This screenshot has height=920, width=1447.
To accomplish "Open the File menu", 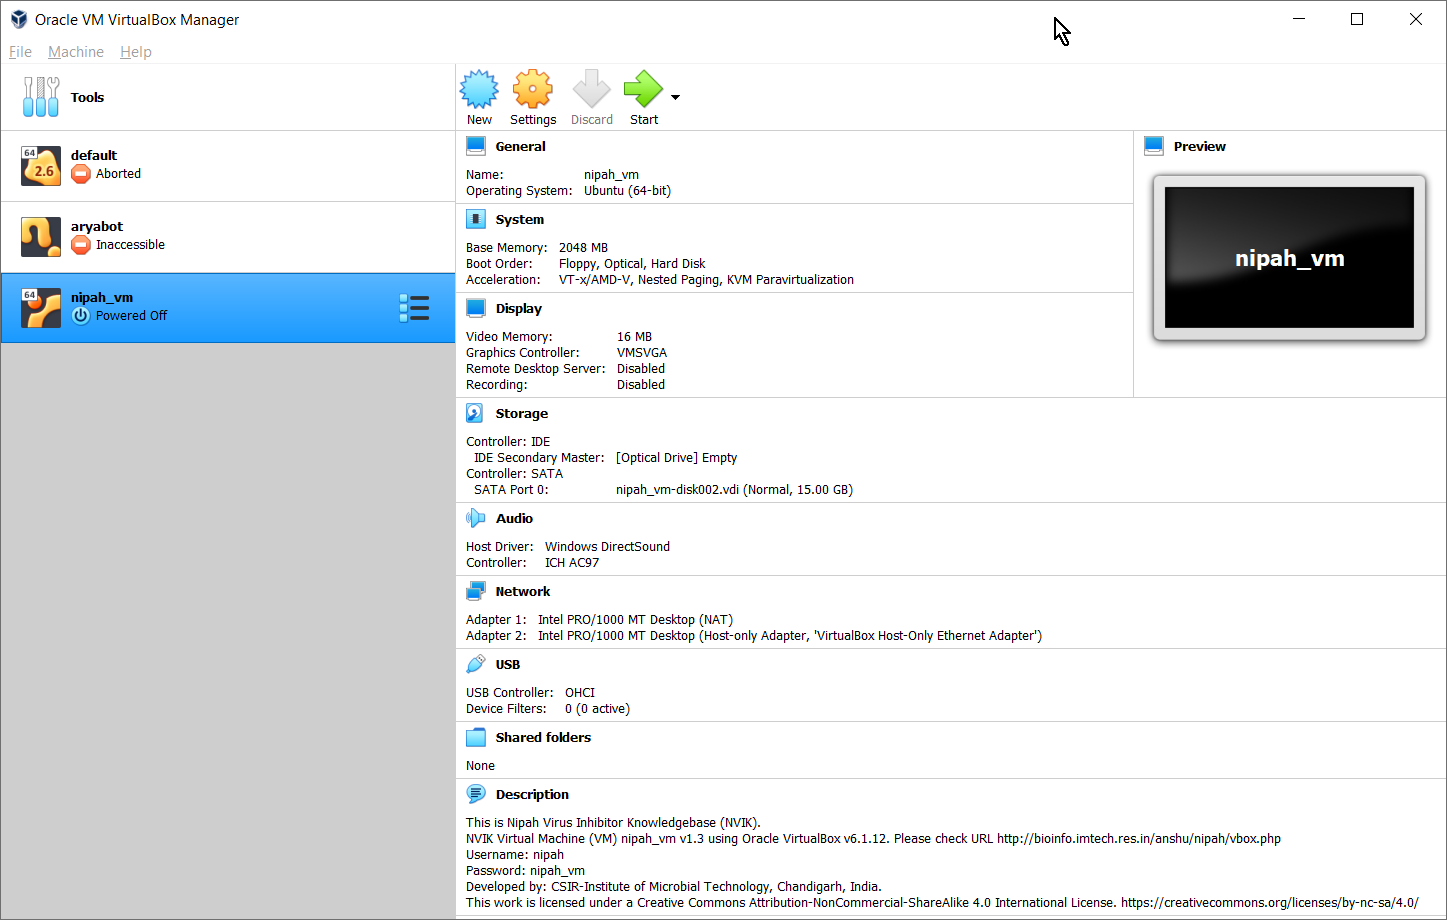I will coord(20,52).
